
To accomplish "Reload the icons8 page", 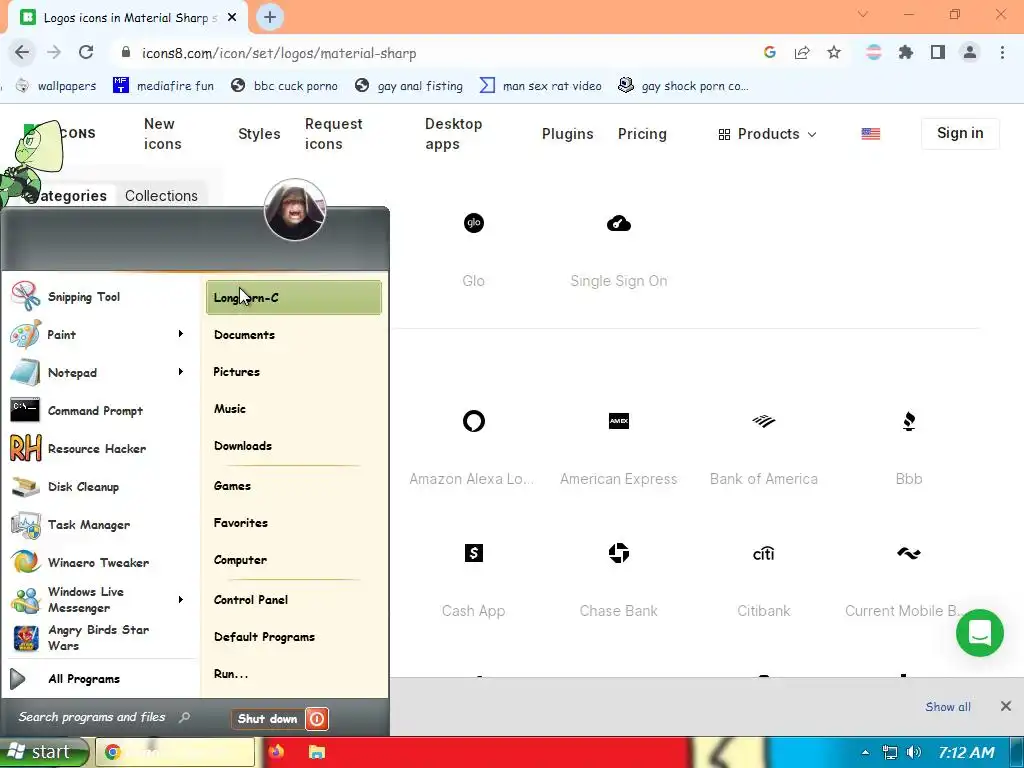I will pyautogui.click(x=86, y=52).
